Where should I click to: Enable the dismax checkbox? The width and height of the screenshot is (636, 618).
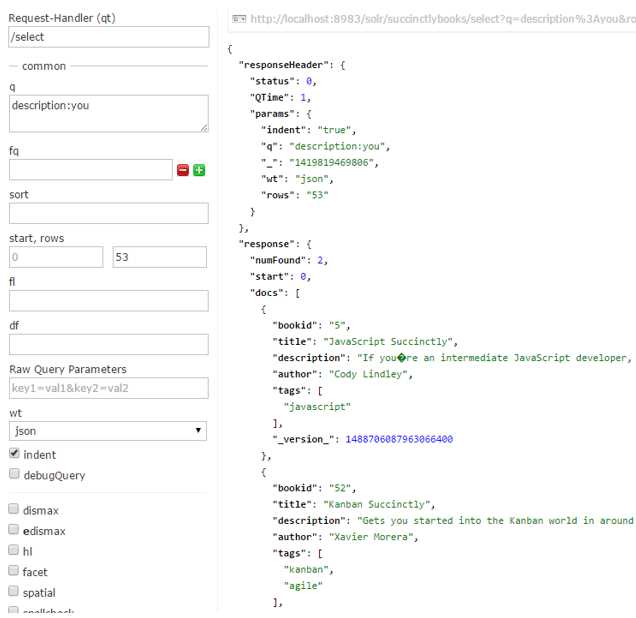(14, 509)
